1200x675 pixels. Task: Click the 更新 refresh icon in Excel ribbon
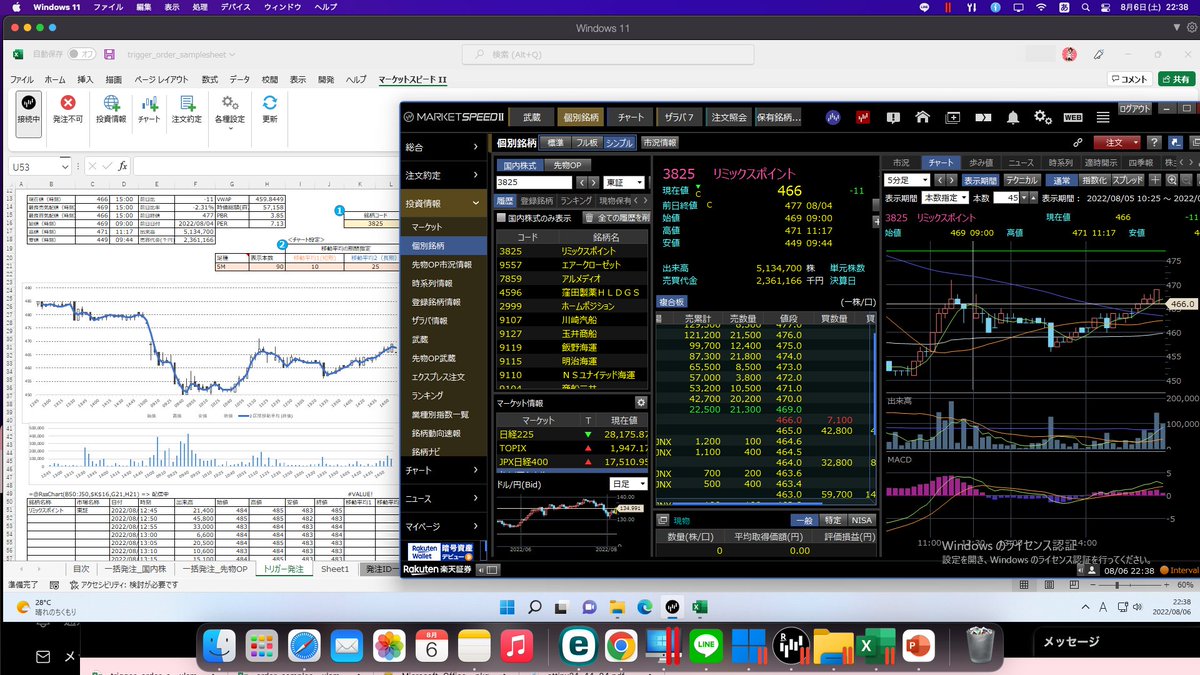click(269, 102)
